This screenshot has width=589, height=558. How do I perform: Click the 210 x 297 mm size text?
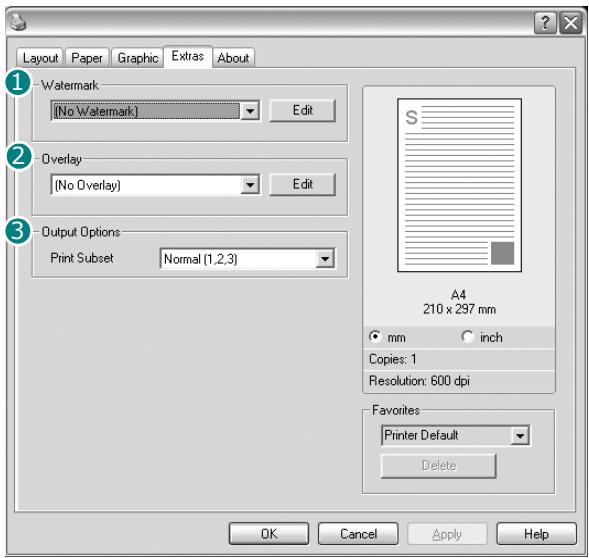[459, 309]
